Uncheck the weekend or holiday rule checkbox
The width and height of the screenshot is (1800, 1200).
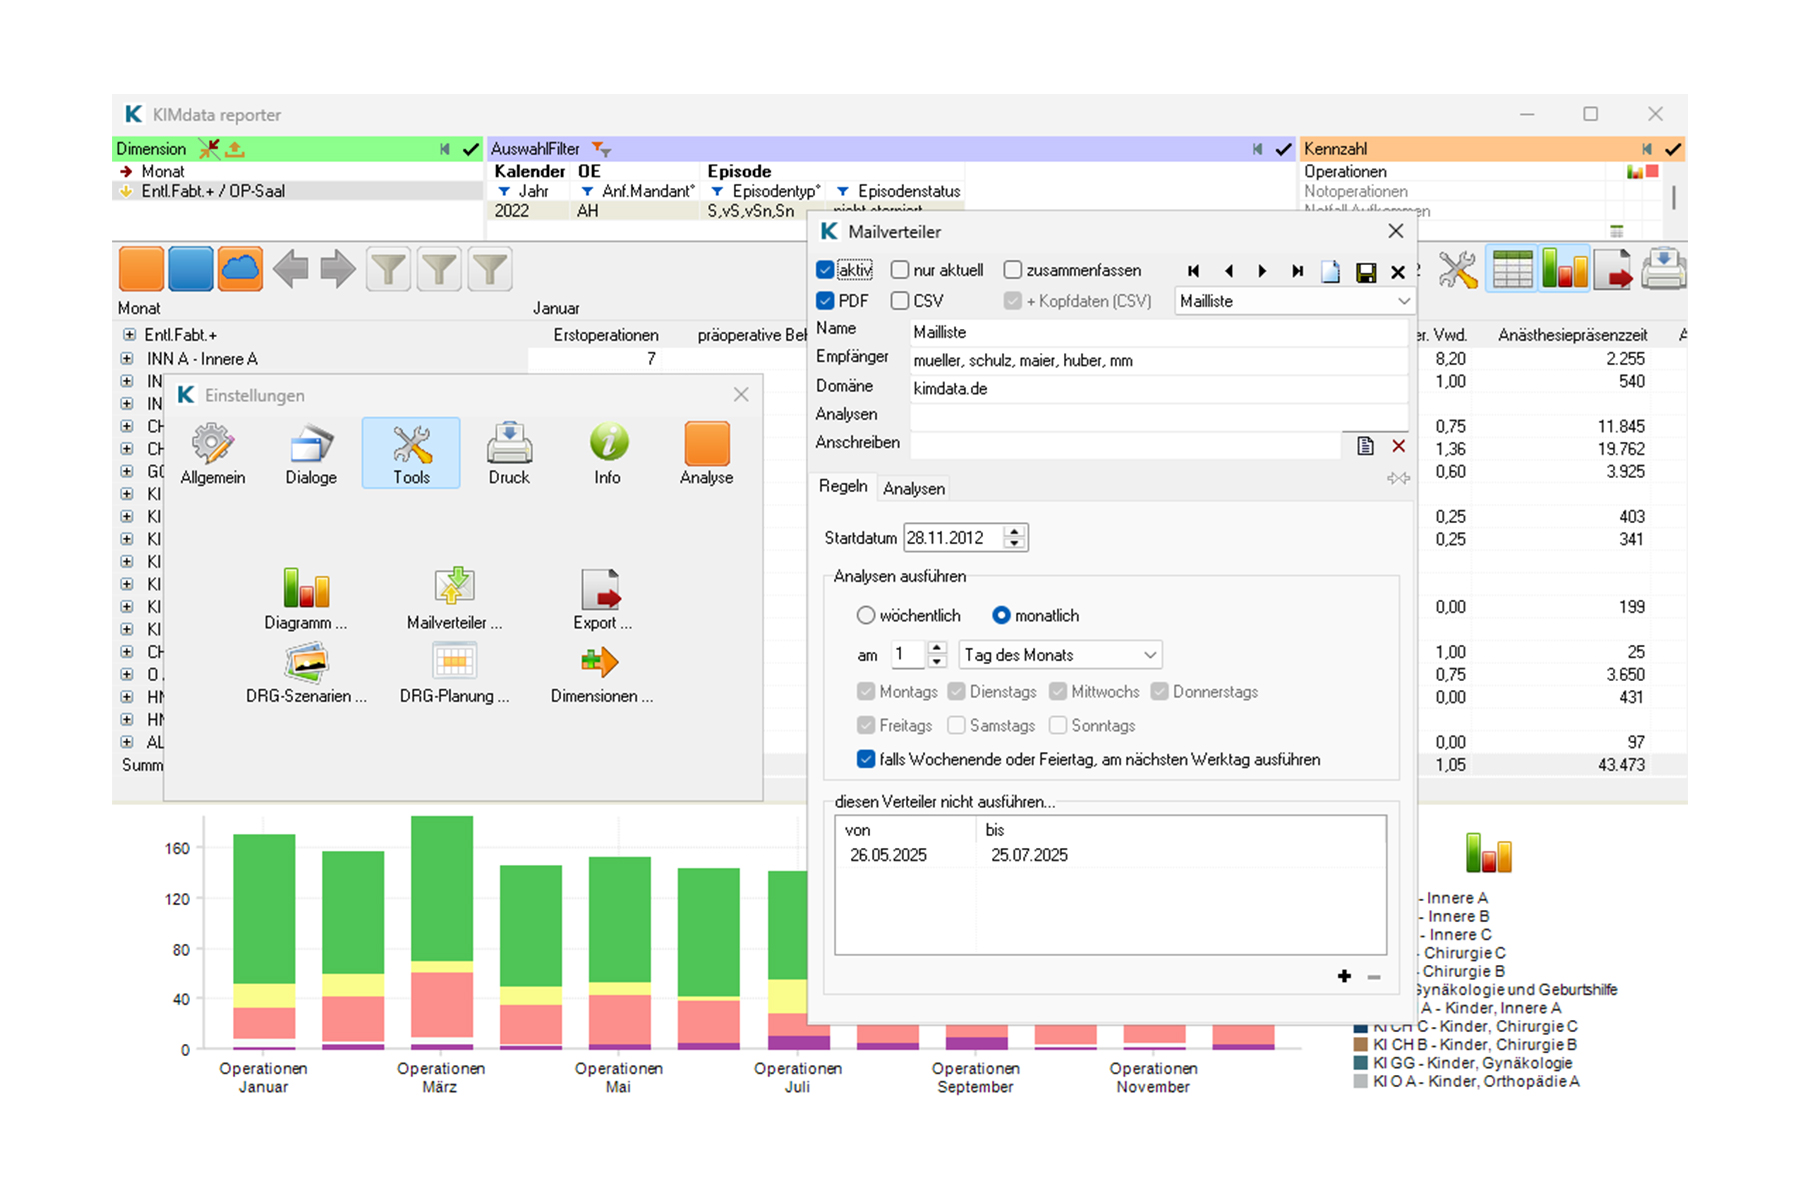pyautogui.click(x=866, y=759)
